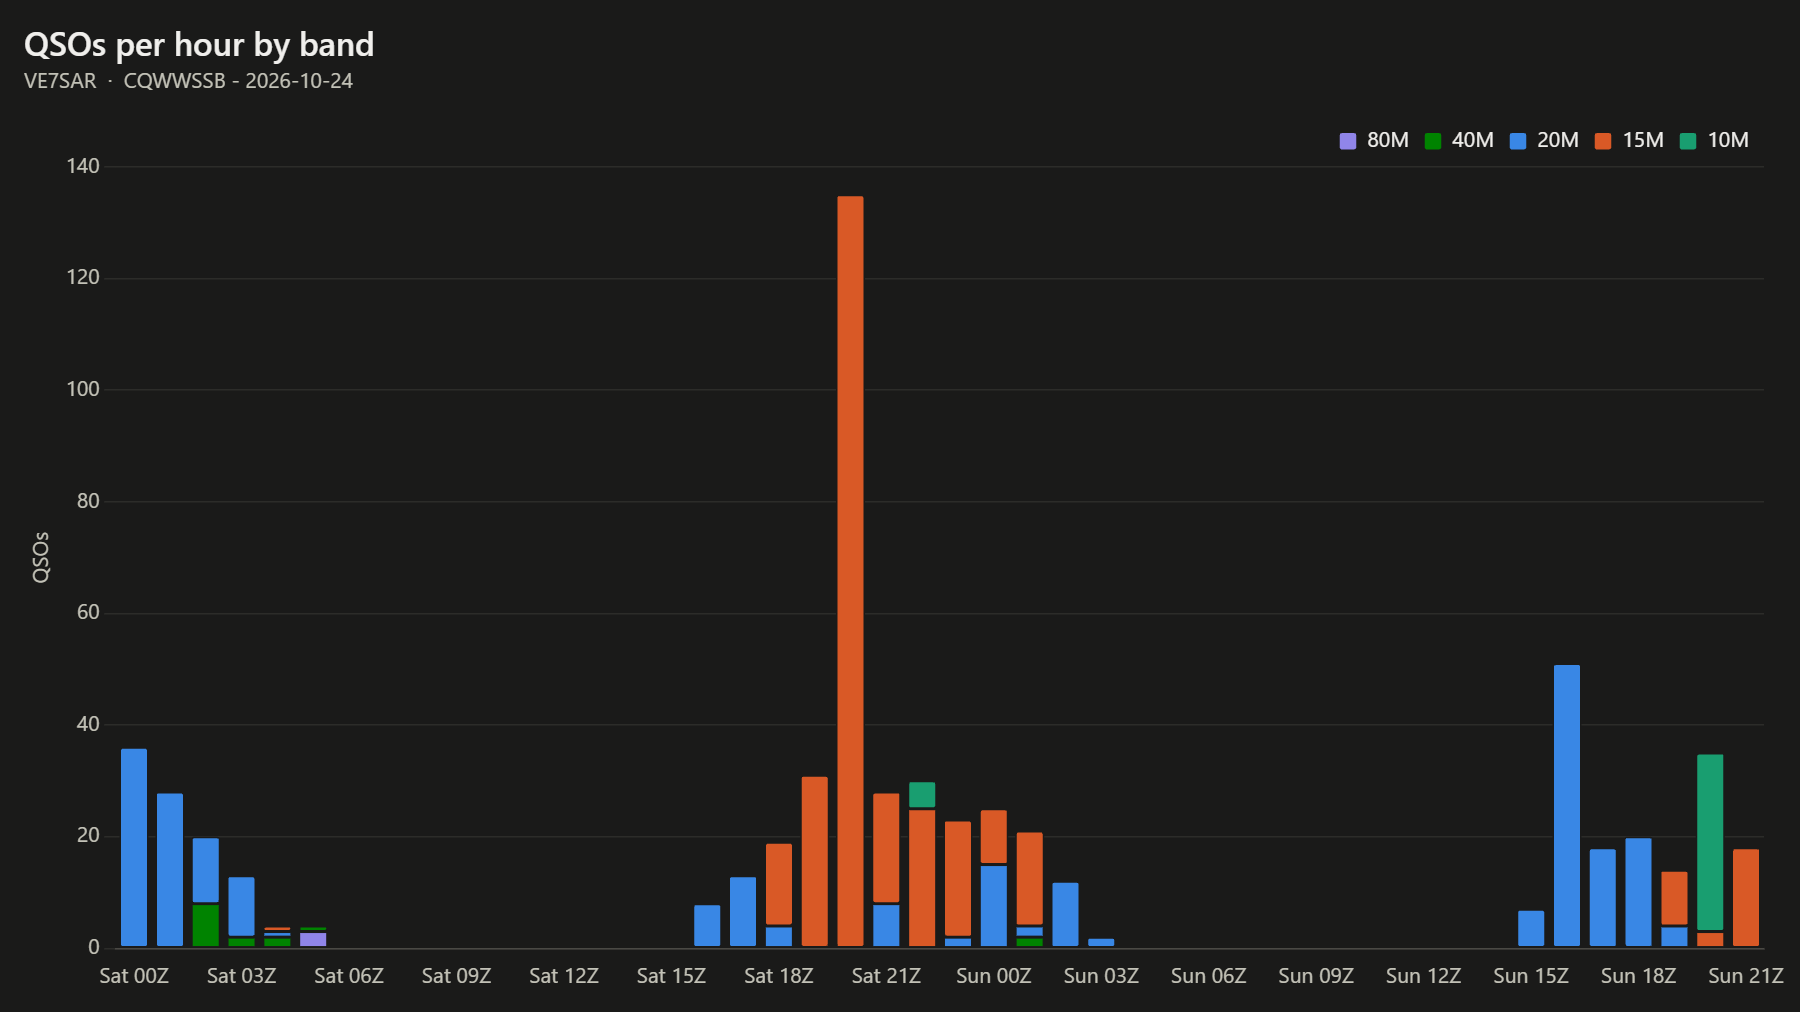Screen dimensions: 1800x1012
Task: Click the 80M purple legend swatch
Action: (1348, 141)
